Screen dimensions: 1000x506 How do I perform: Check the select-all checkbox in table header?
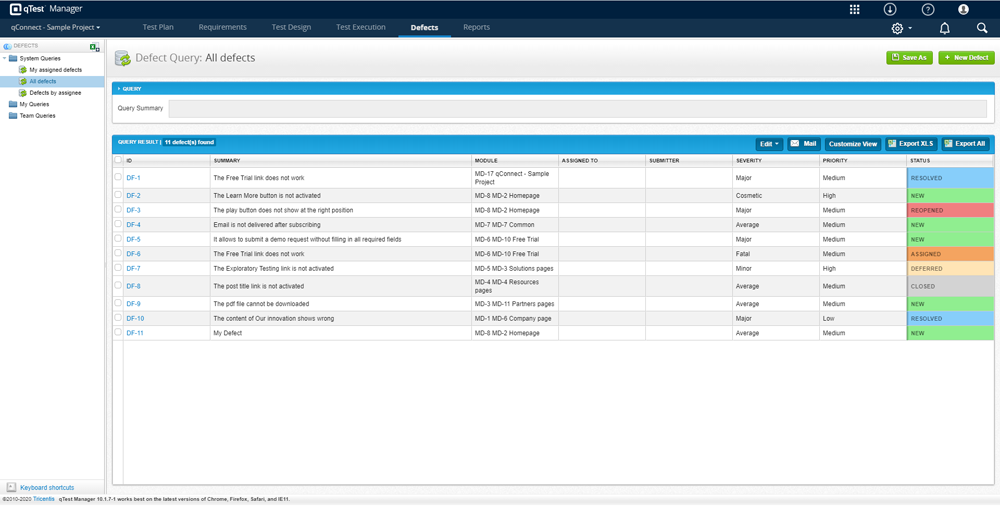(118, 160)
